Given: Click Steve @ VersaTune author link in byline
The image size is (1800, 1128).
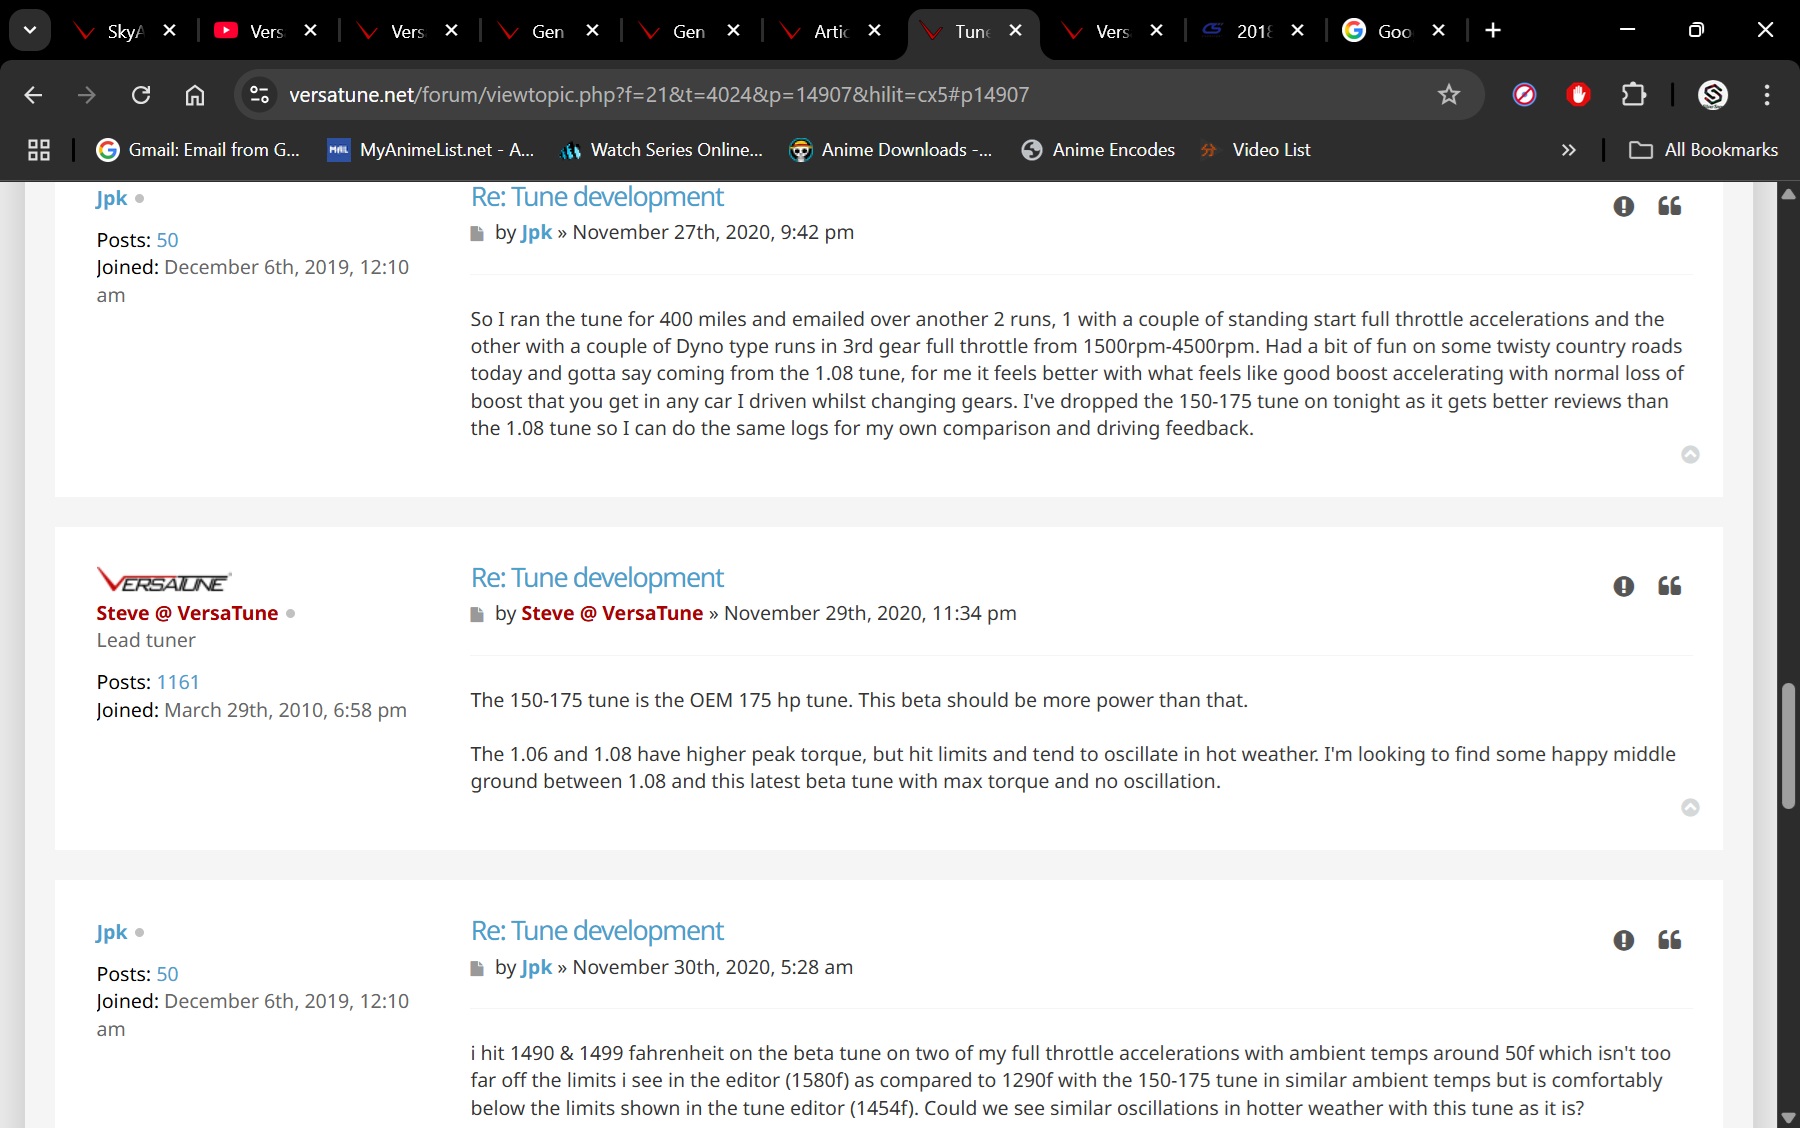Looking at the screenshot, I should coord(612,613).
